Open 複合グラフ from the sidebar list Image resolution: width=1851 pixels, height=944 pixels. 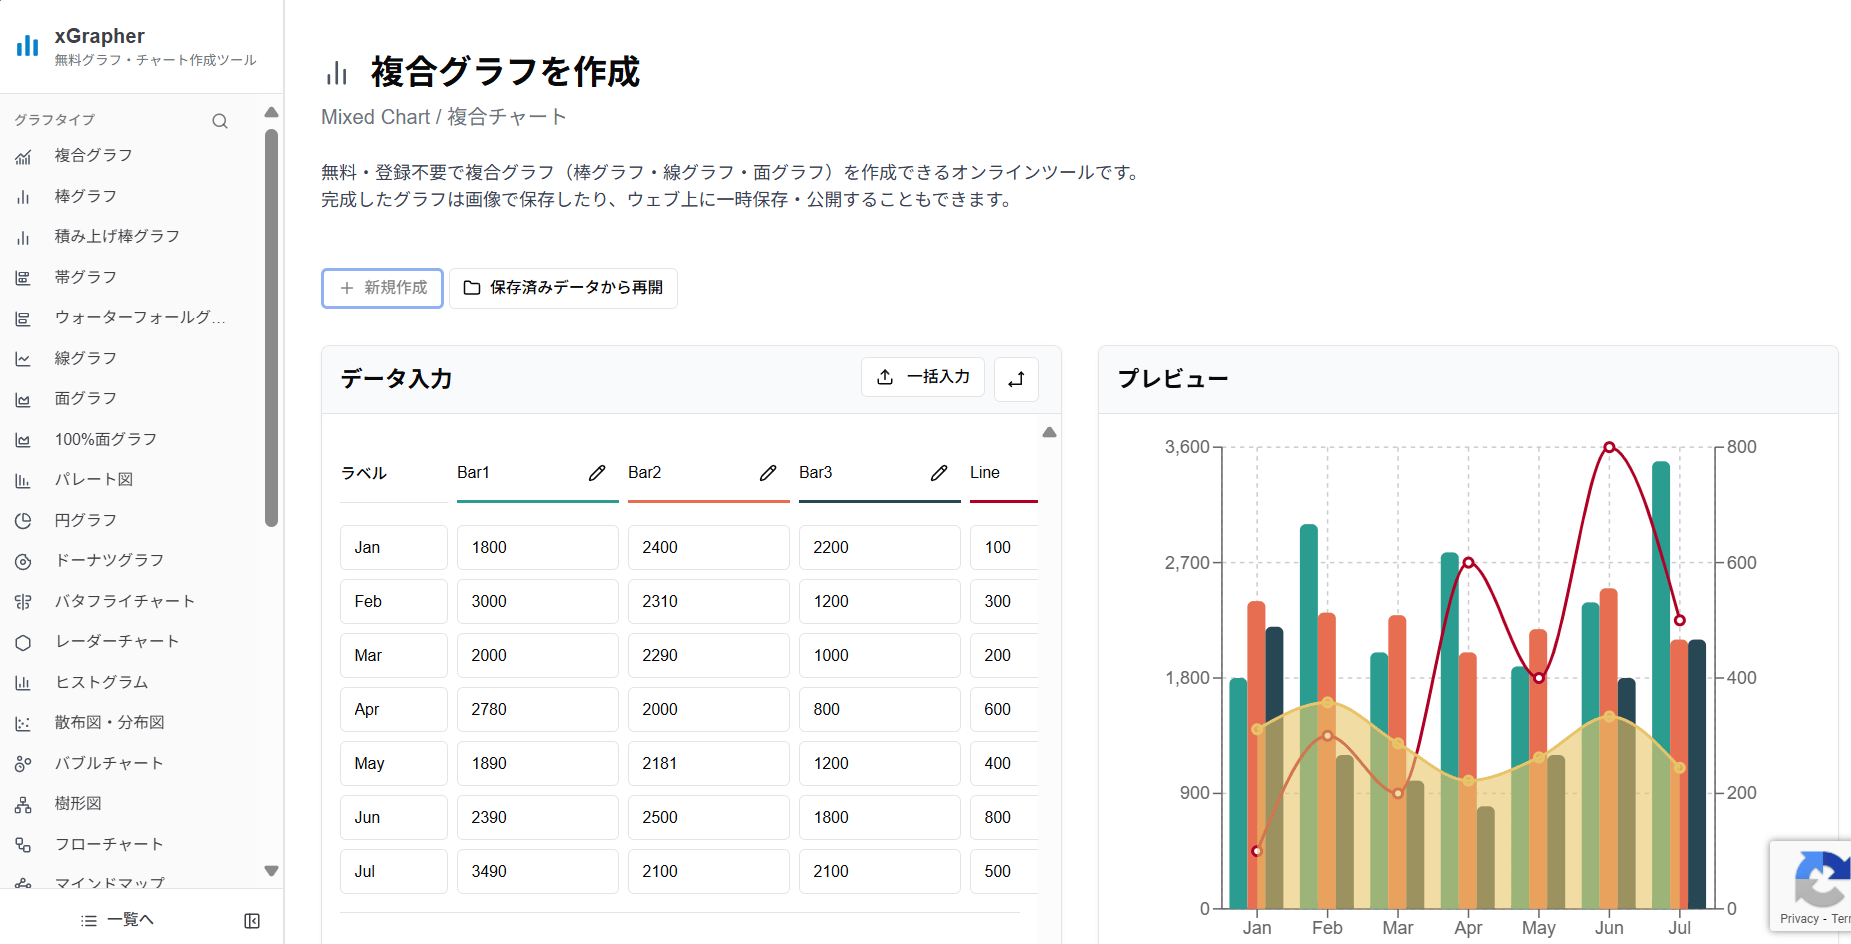[x=93, y=155]
